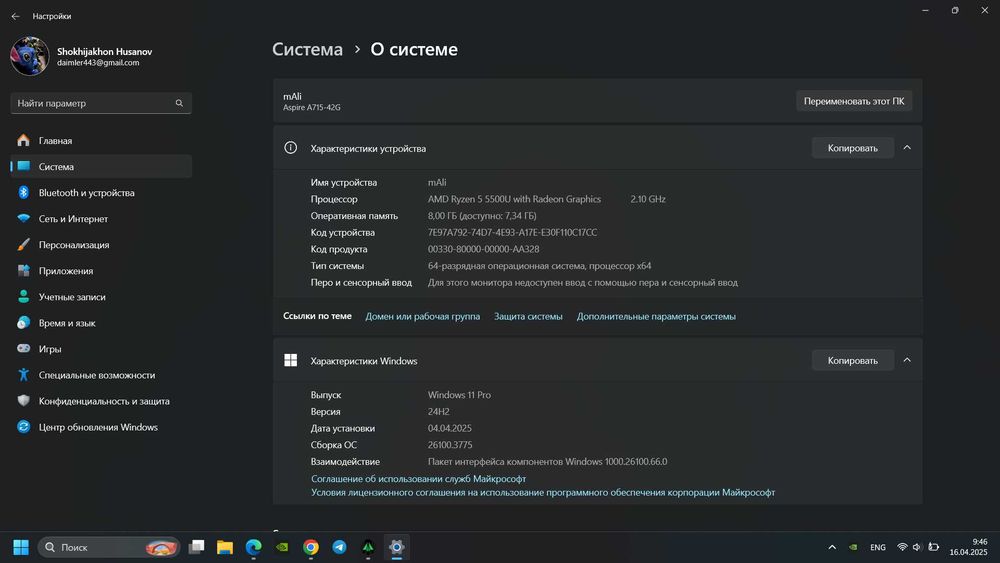1000x563 pixels.
Task: Open File Explorer from the taskbar
Action: point(224,547)
